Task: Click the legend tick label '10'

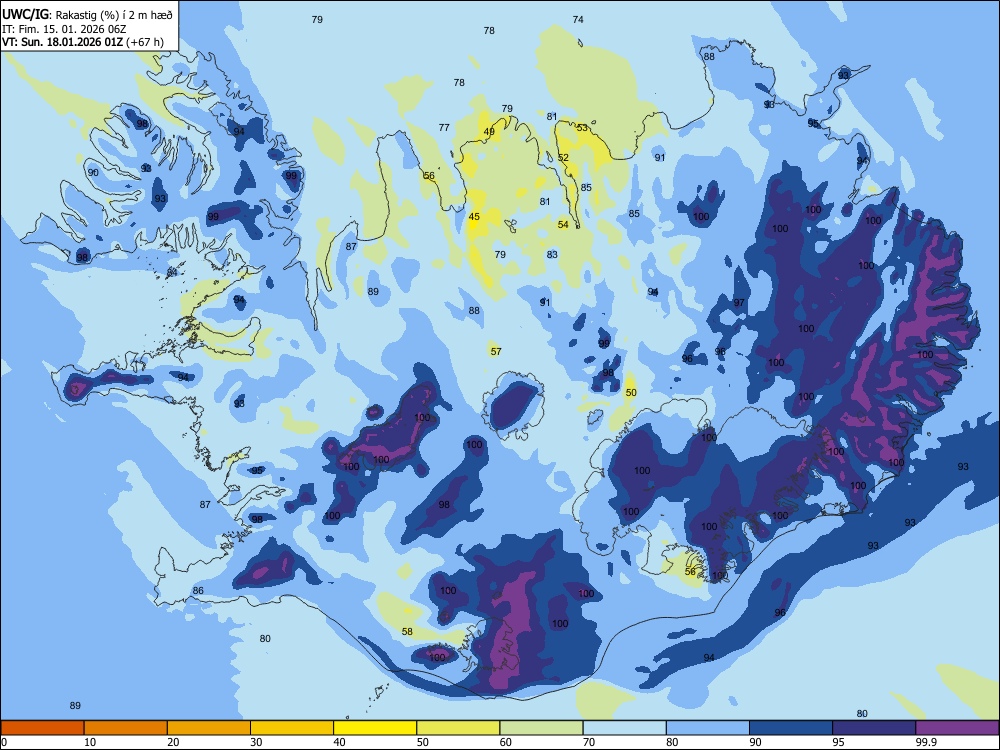Action: point(90,742)
